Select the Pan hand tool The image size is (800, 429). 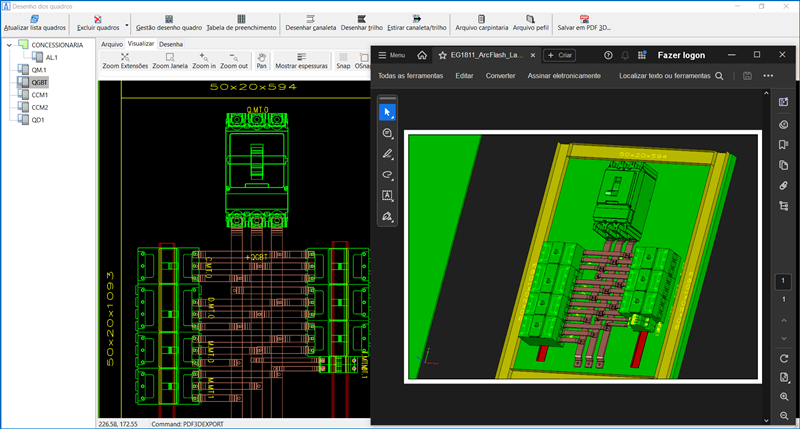(x=261, y=58)
